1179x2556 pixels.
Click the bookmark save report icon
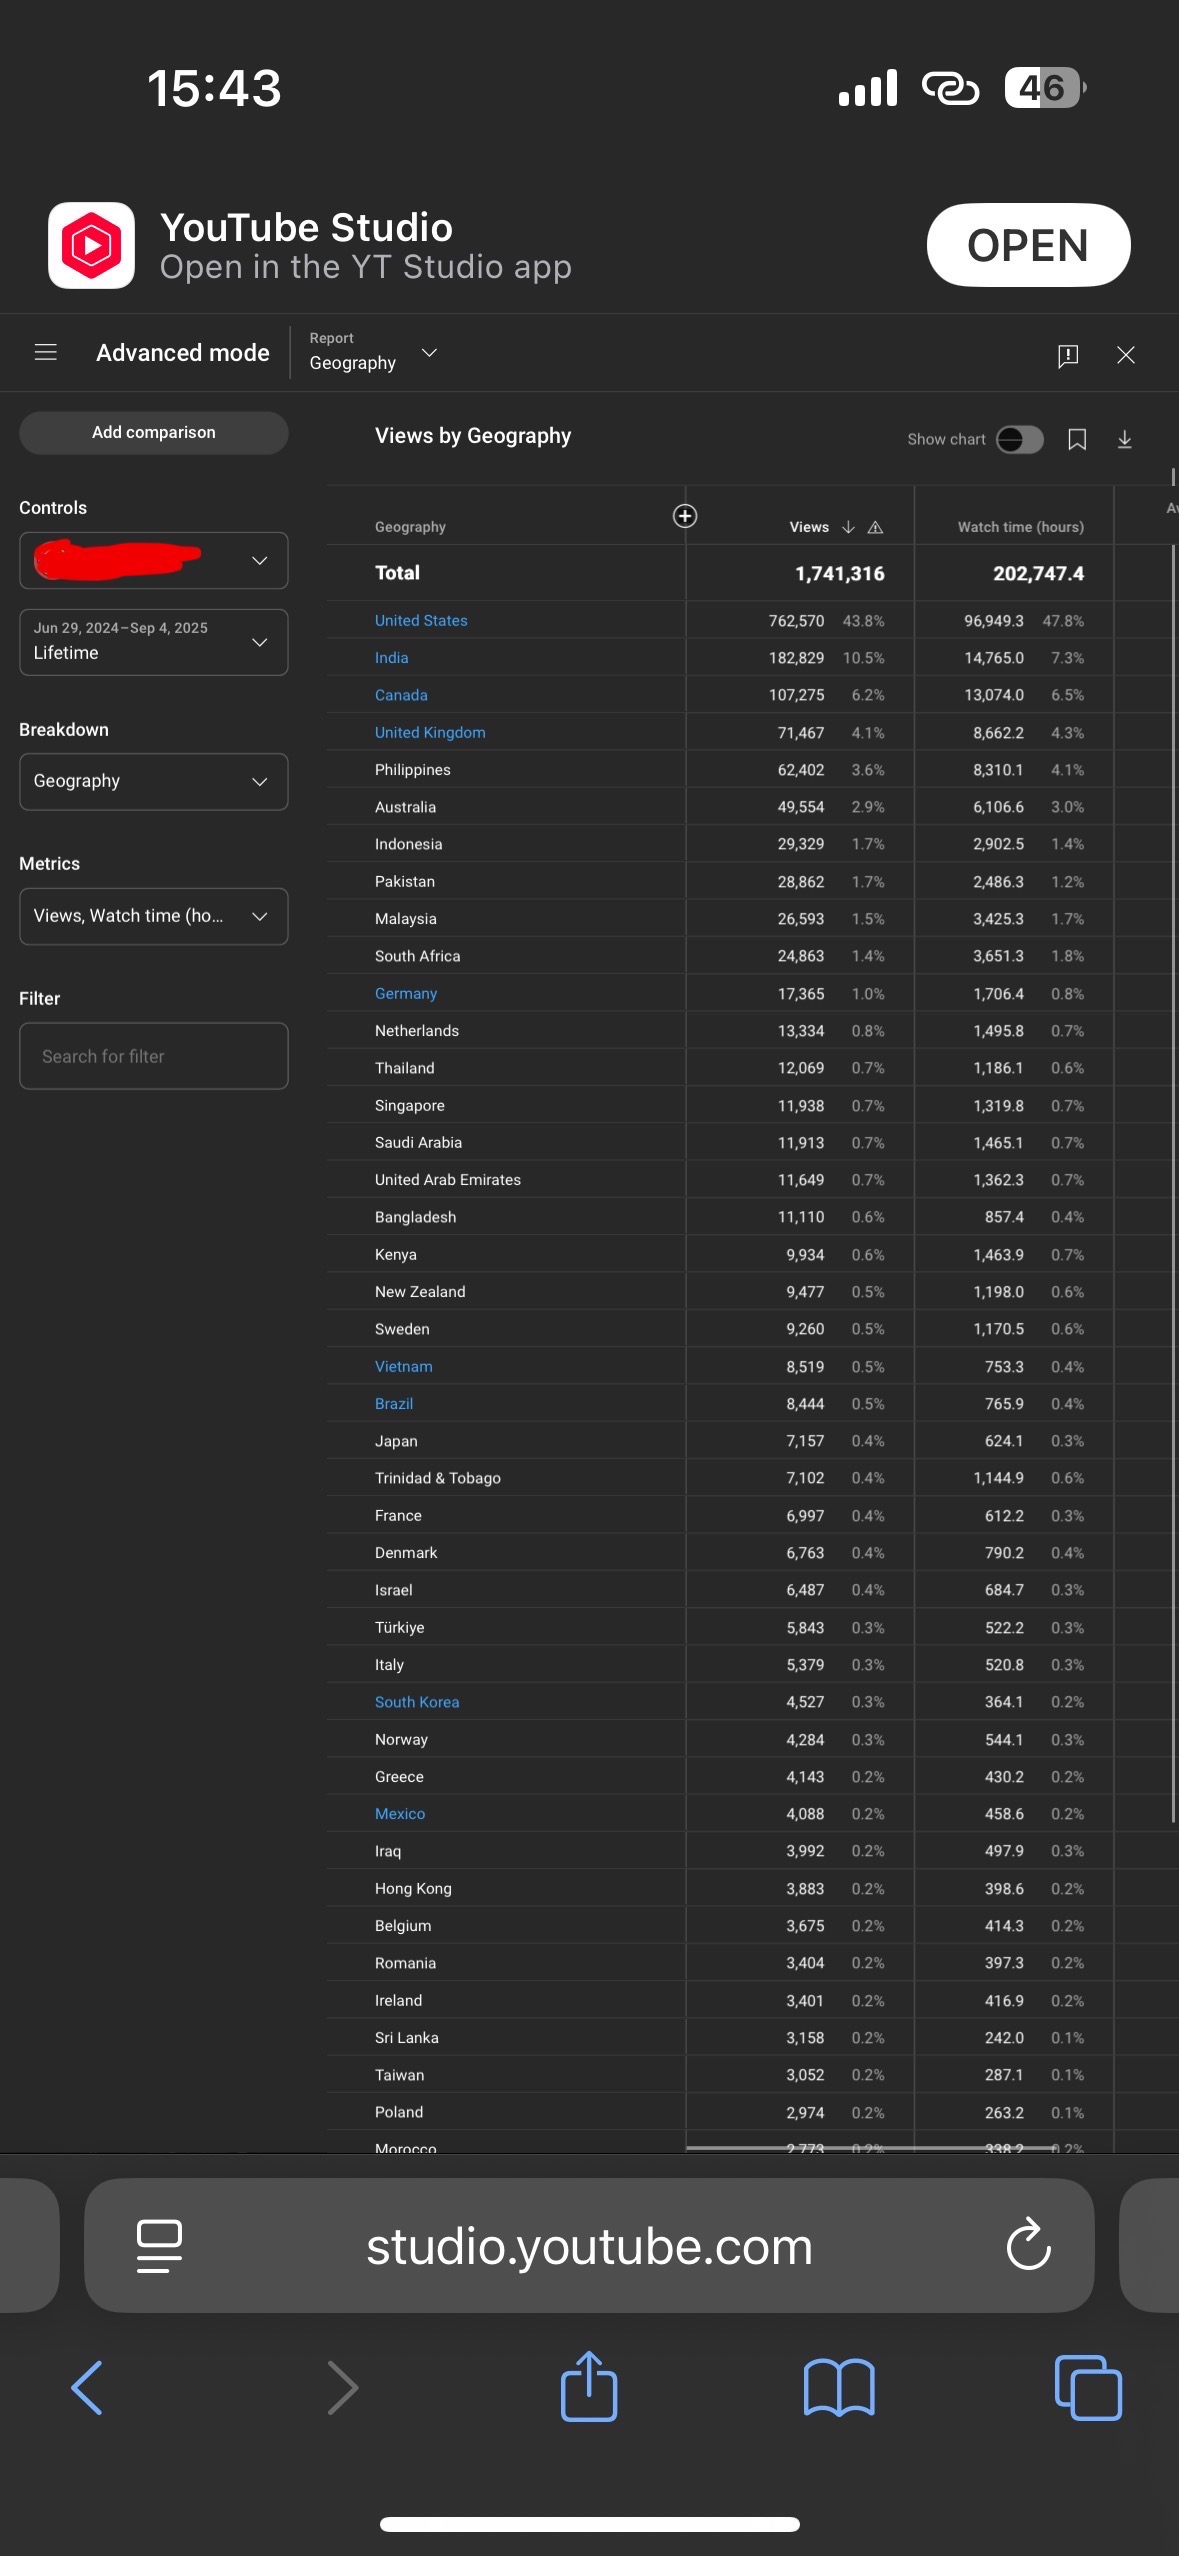[1076, 440]
